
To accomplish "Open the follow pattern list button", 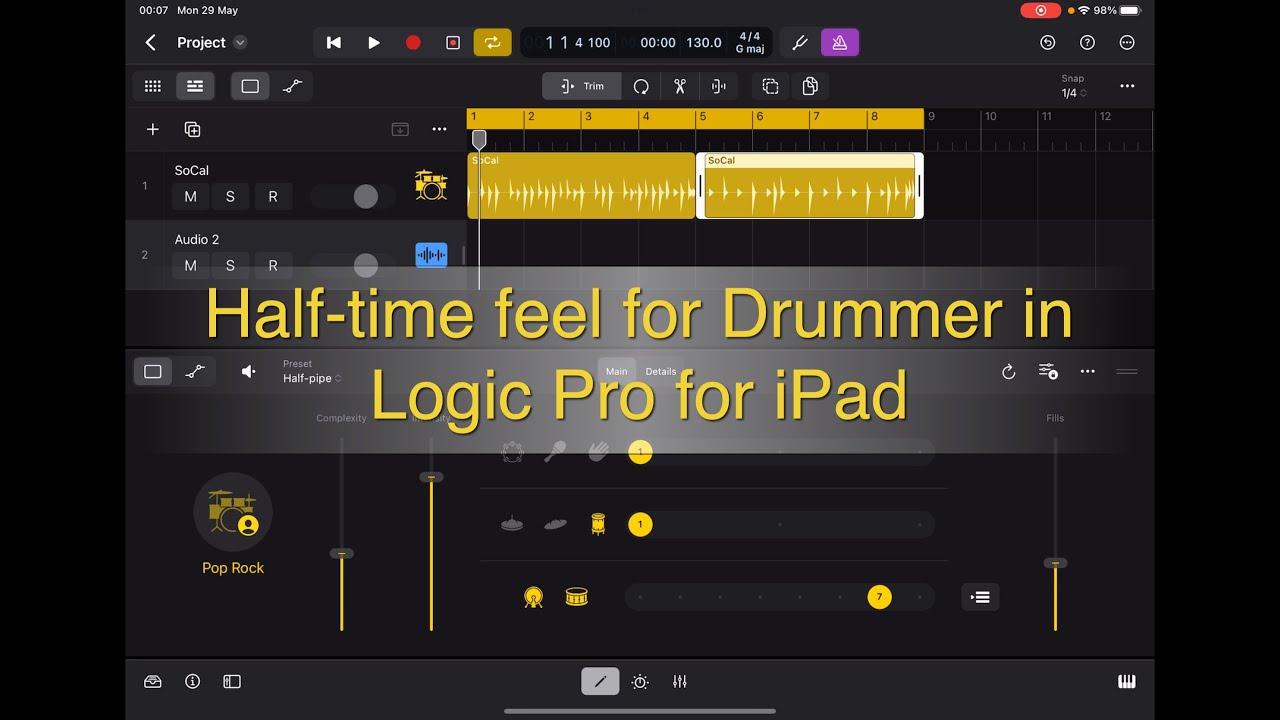I will click(x=980, y=597).
